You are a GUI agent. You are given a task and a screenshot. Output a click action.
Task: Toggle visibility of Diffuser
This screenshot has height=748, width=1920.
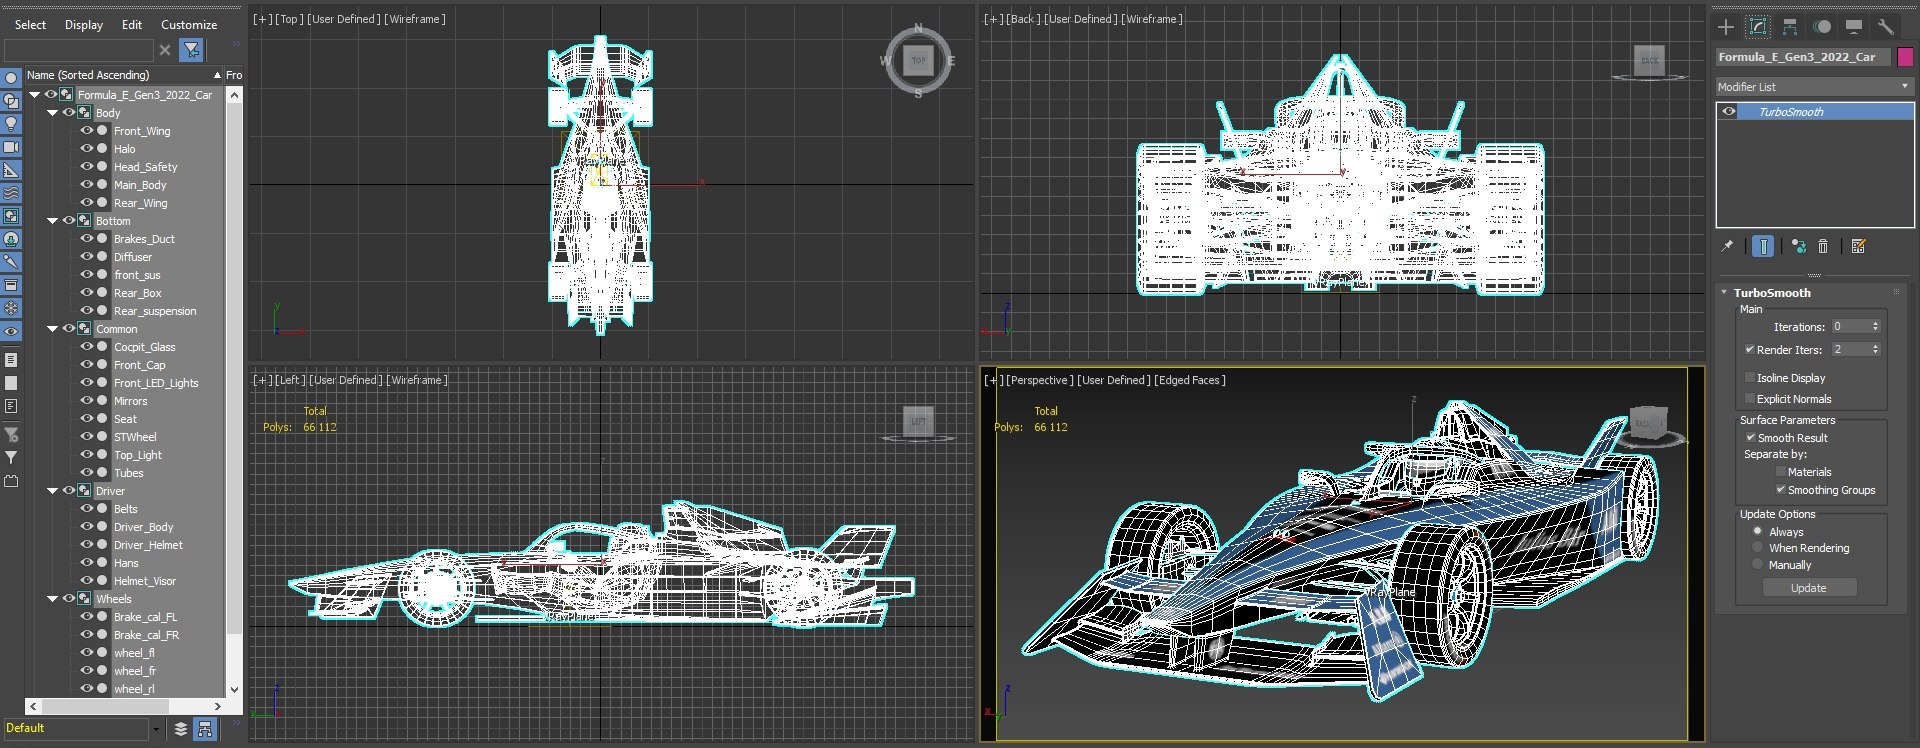coord(87,257)
